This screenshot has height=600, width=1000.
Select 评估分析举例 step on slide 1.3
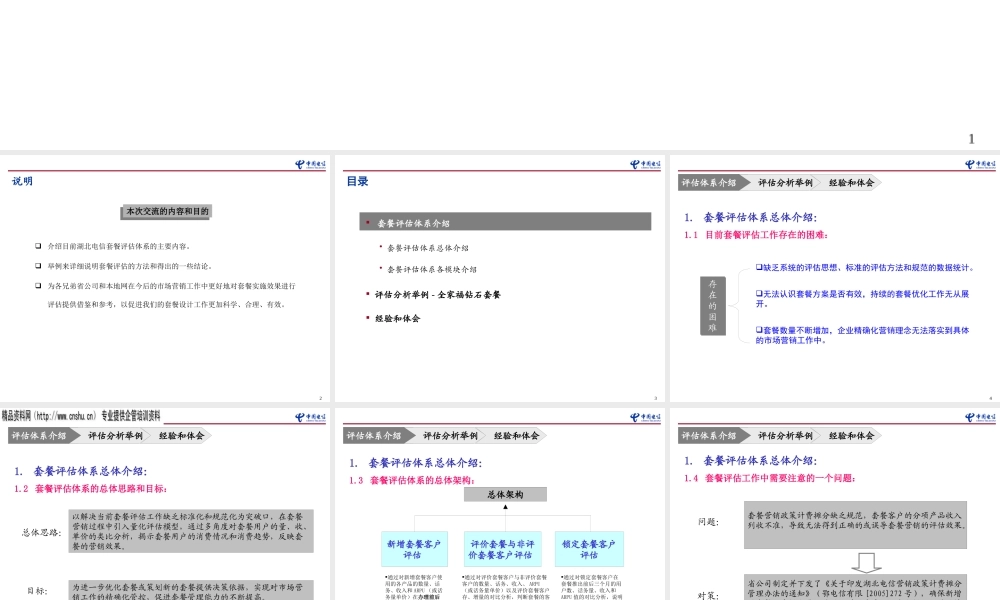pos(450,436)
